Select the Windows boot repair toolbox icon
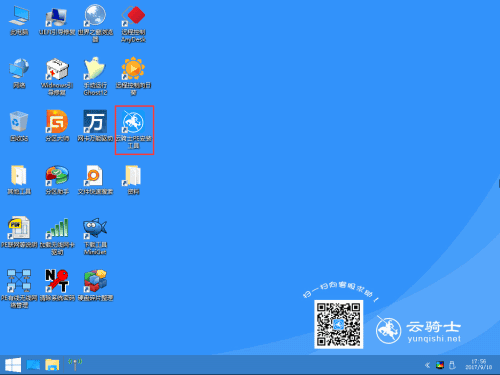 pos(57,76)
